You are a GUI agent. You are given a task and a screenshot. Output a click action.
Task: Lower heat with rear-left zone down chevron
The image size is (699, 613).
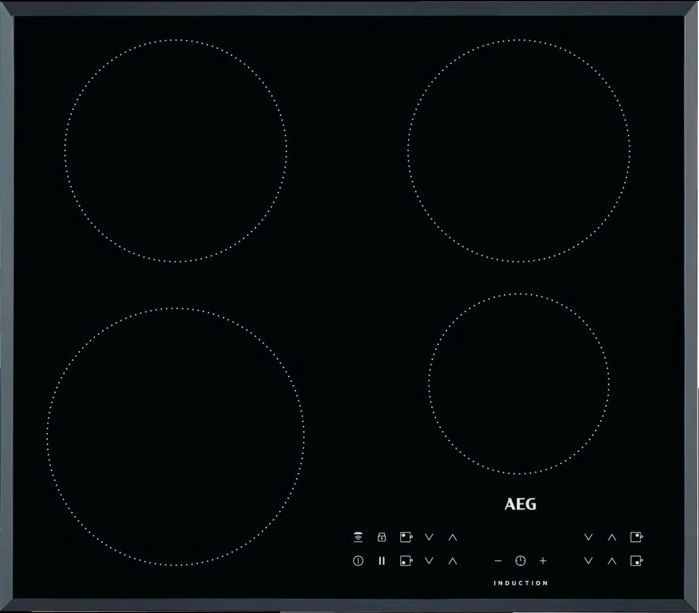tap(429, 537)
